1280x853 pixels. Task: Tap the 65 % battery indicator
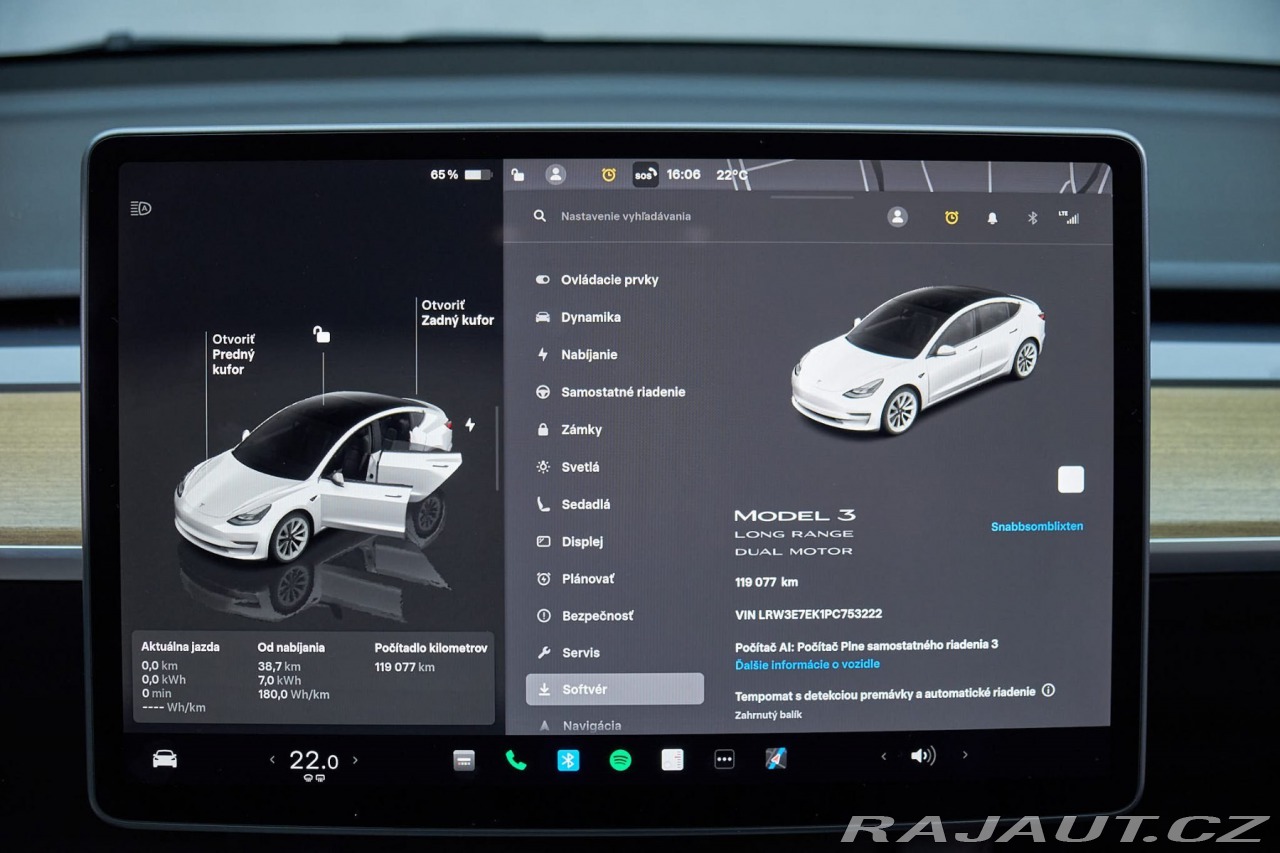click(461, 174)
